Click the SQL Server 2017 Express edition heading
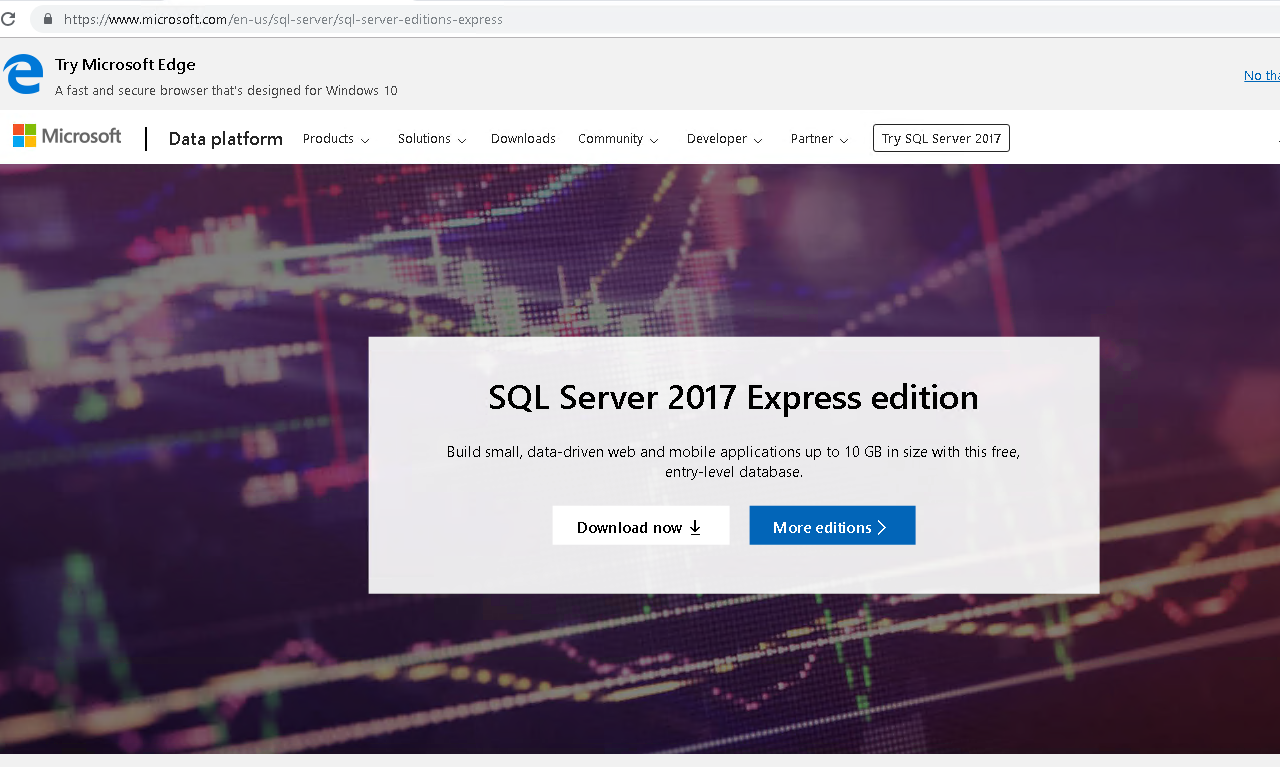The width and height of the screenshot is (1280, 767). click(x=733, y=398)
